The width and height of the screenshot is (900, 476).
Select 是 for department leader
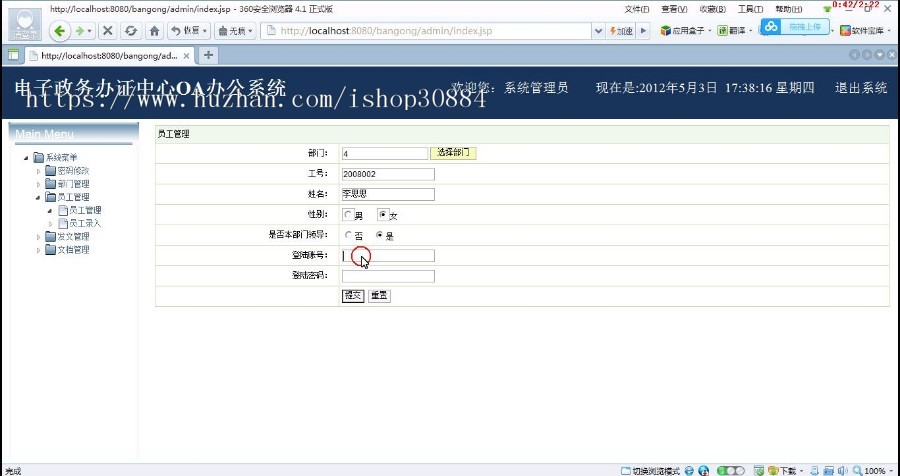379,235
